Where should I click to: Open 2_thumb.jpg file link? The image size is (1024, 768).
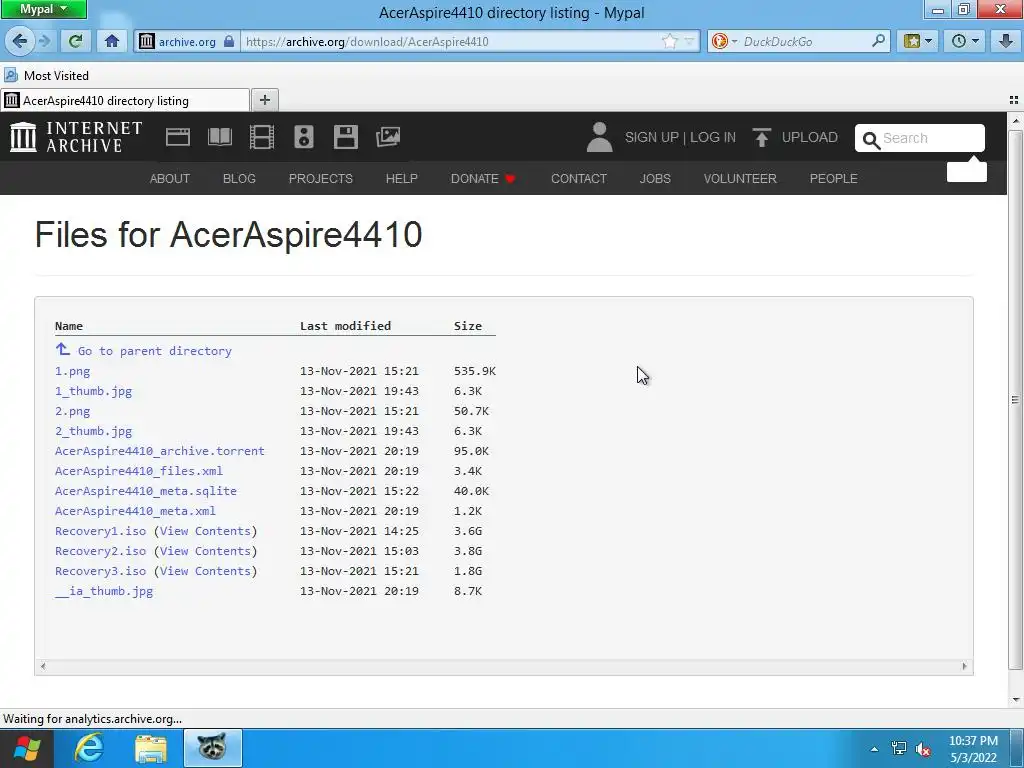click(x=93, y=431)
